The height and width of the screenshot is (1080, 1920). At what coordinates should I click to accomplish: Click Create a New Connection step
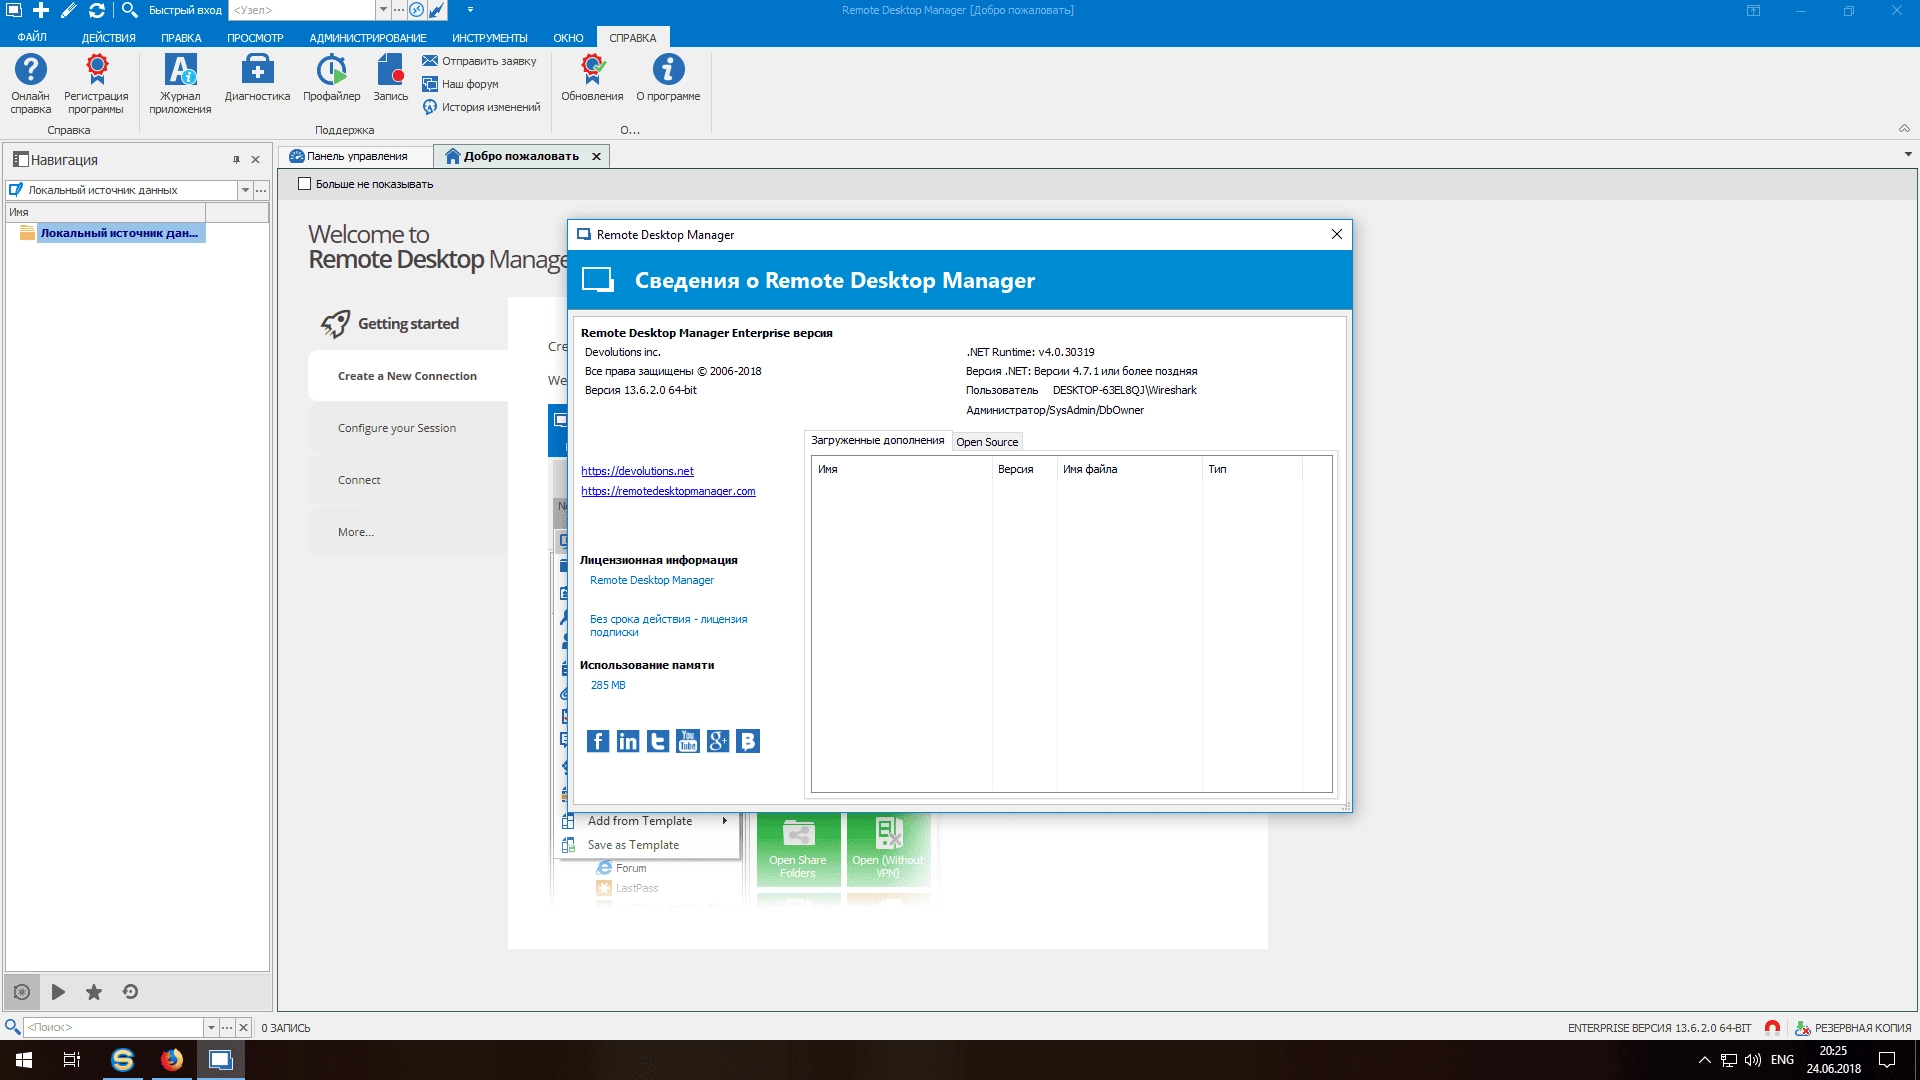click(x=408, y=376)
